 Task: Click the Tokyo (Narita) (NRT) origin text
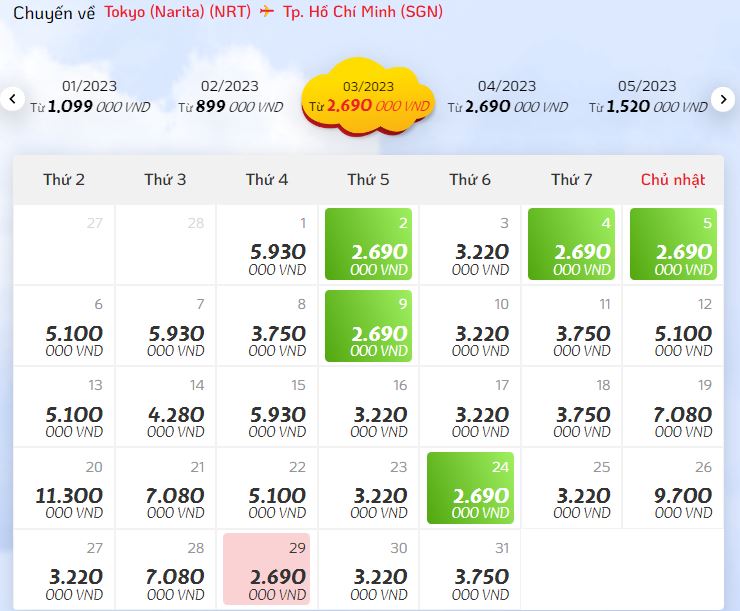(x=177, y=12)
